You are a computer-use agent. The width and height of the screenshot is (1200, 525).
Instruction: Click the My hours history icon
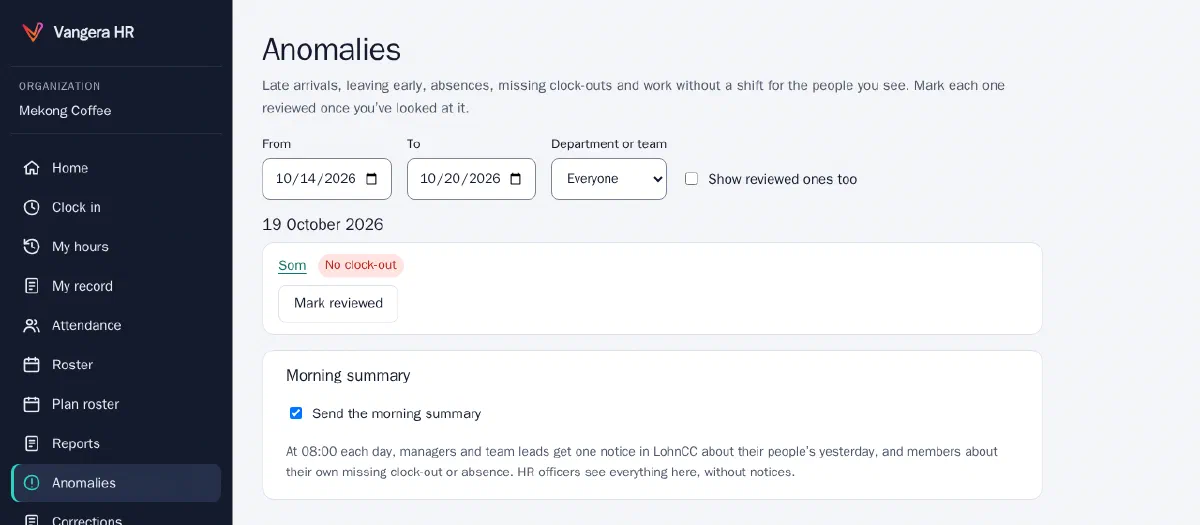coord(32,246)
